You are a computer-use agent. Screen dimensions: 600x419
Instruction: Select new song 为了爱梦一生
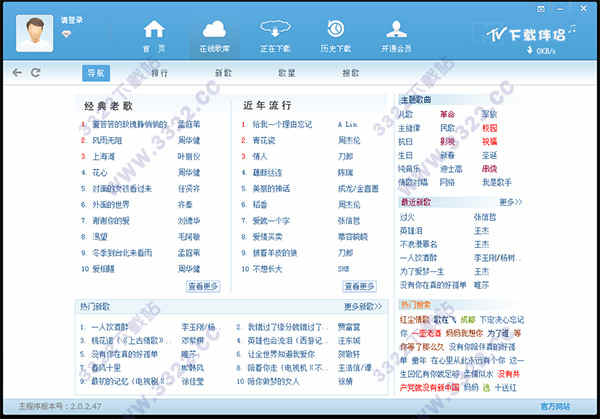click(422, 272)
